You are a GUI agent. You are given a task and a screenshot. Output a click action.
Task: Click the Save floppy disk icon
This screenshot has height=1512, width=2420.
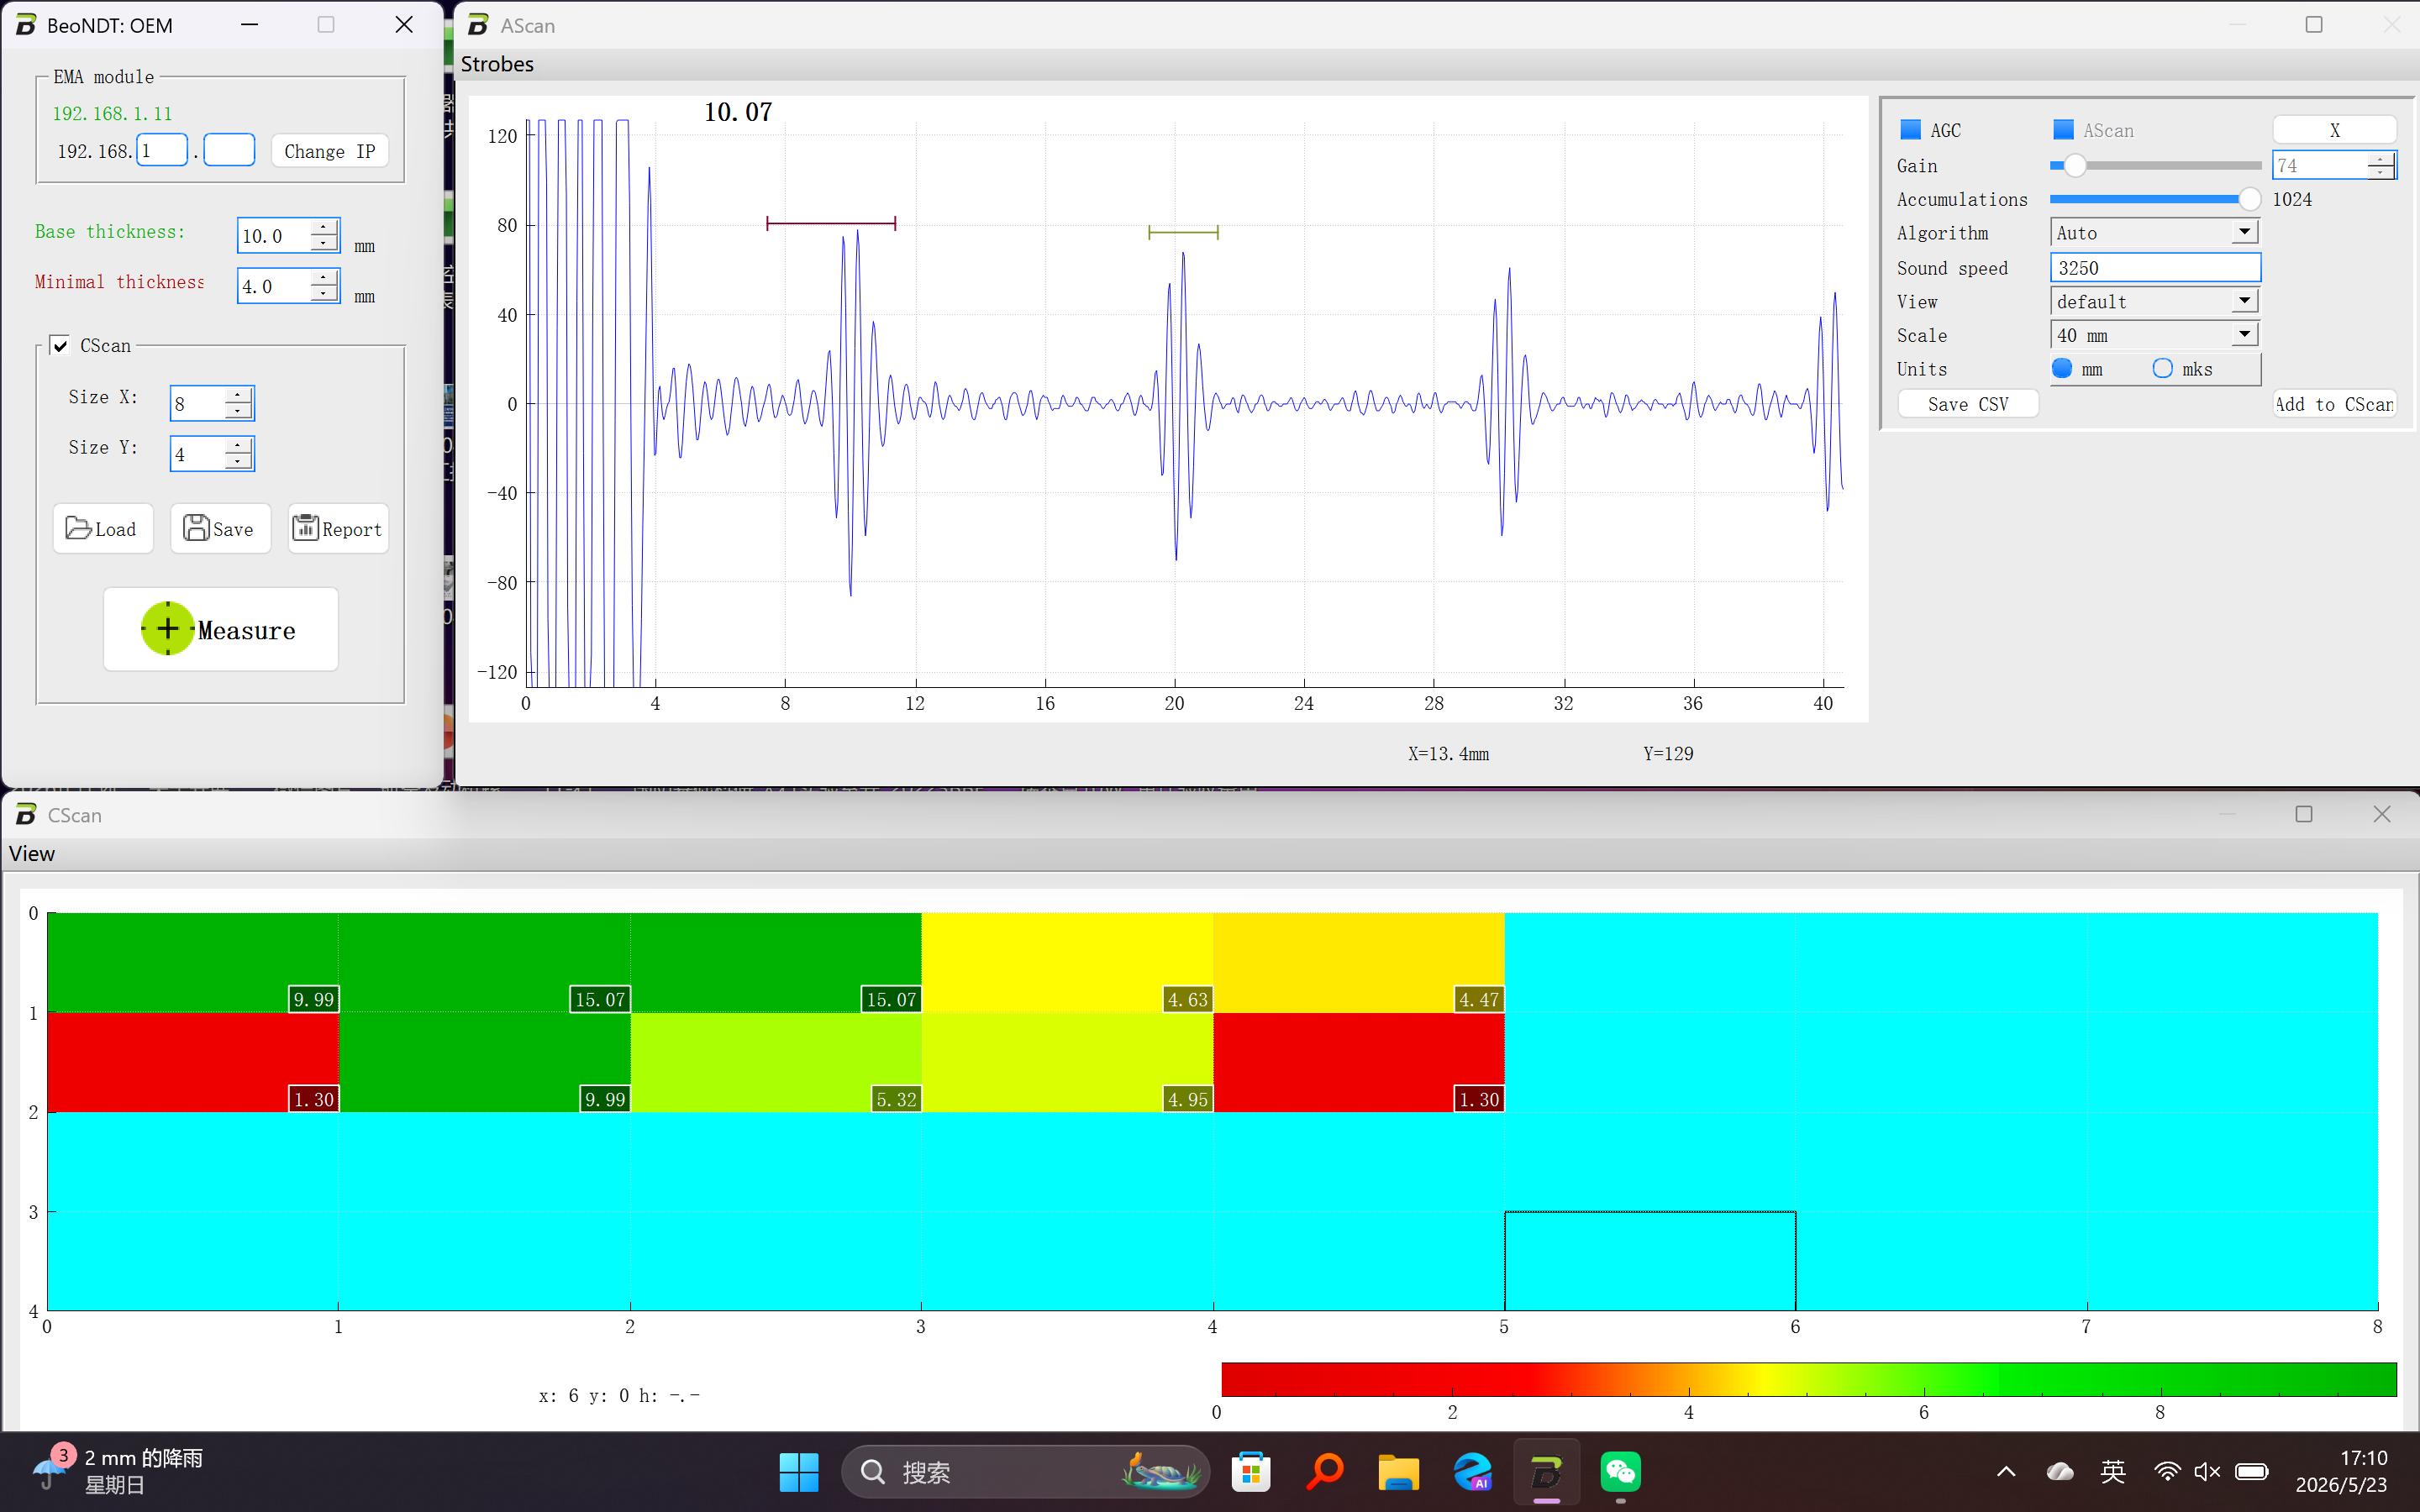coord(196,528)
